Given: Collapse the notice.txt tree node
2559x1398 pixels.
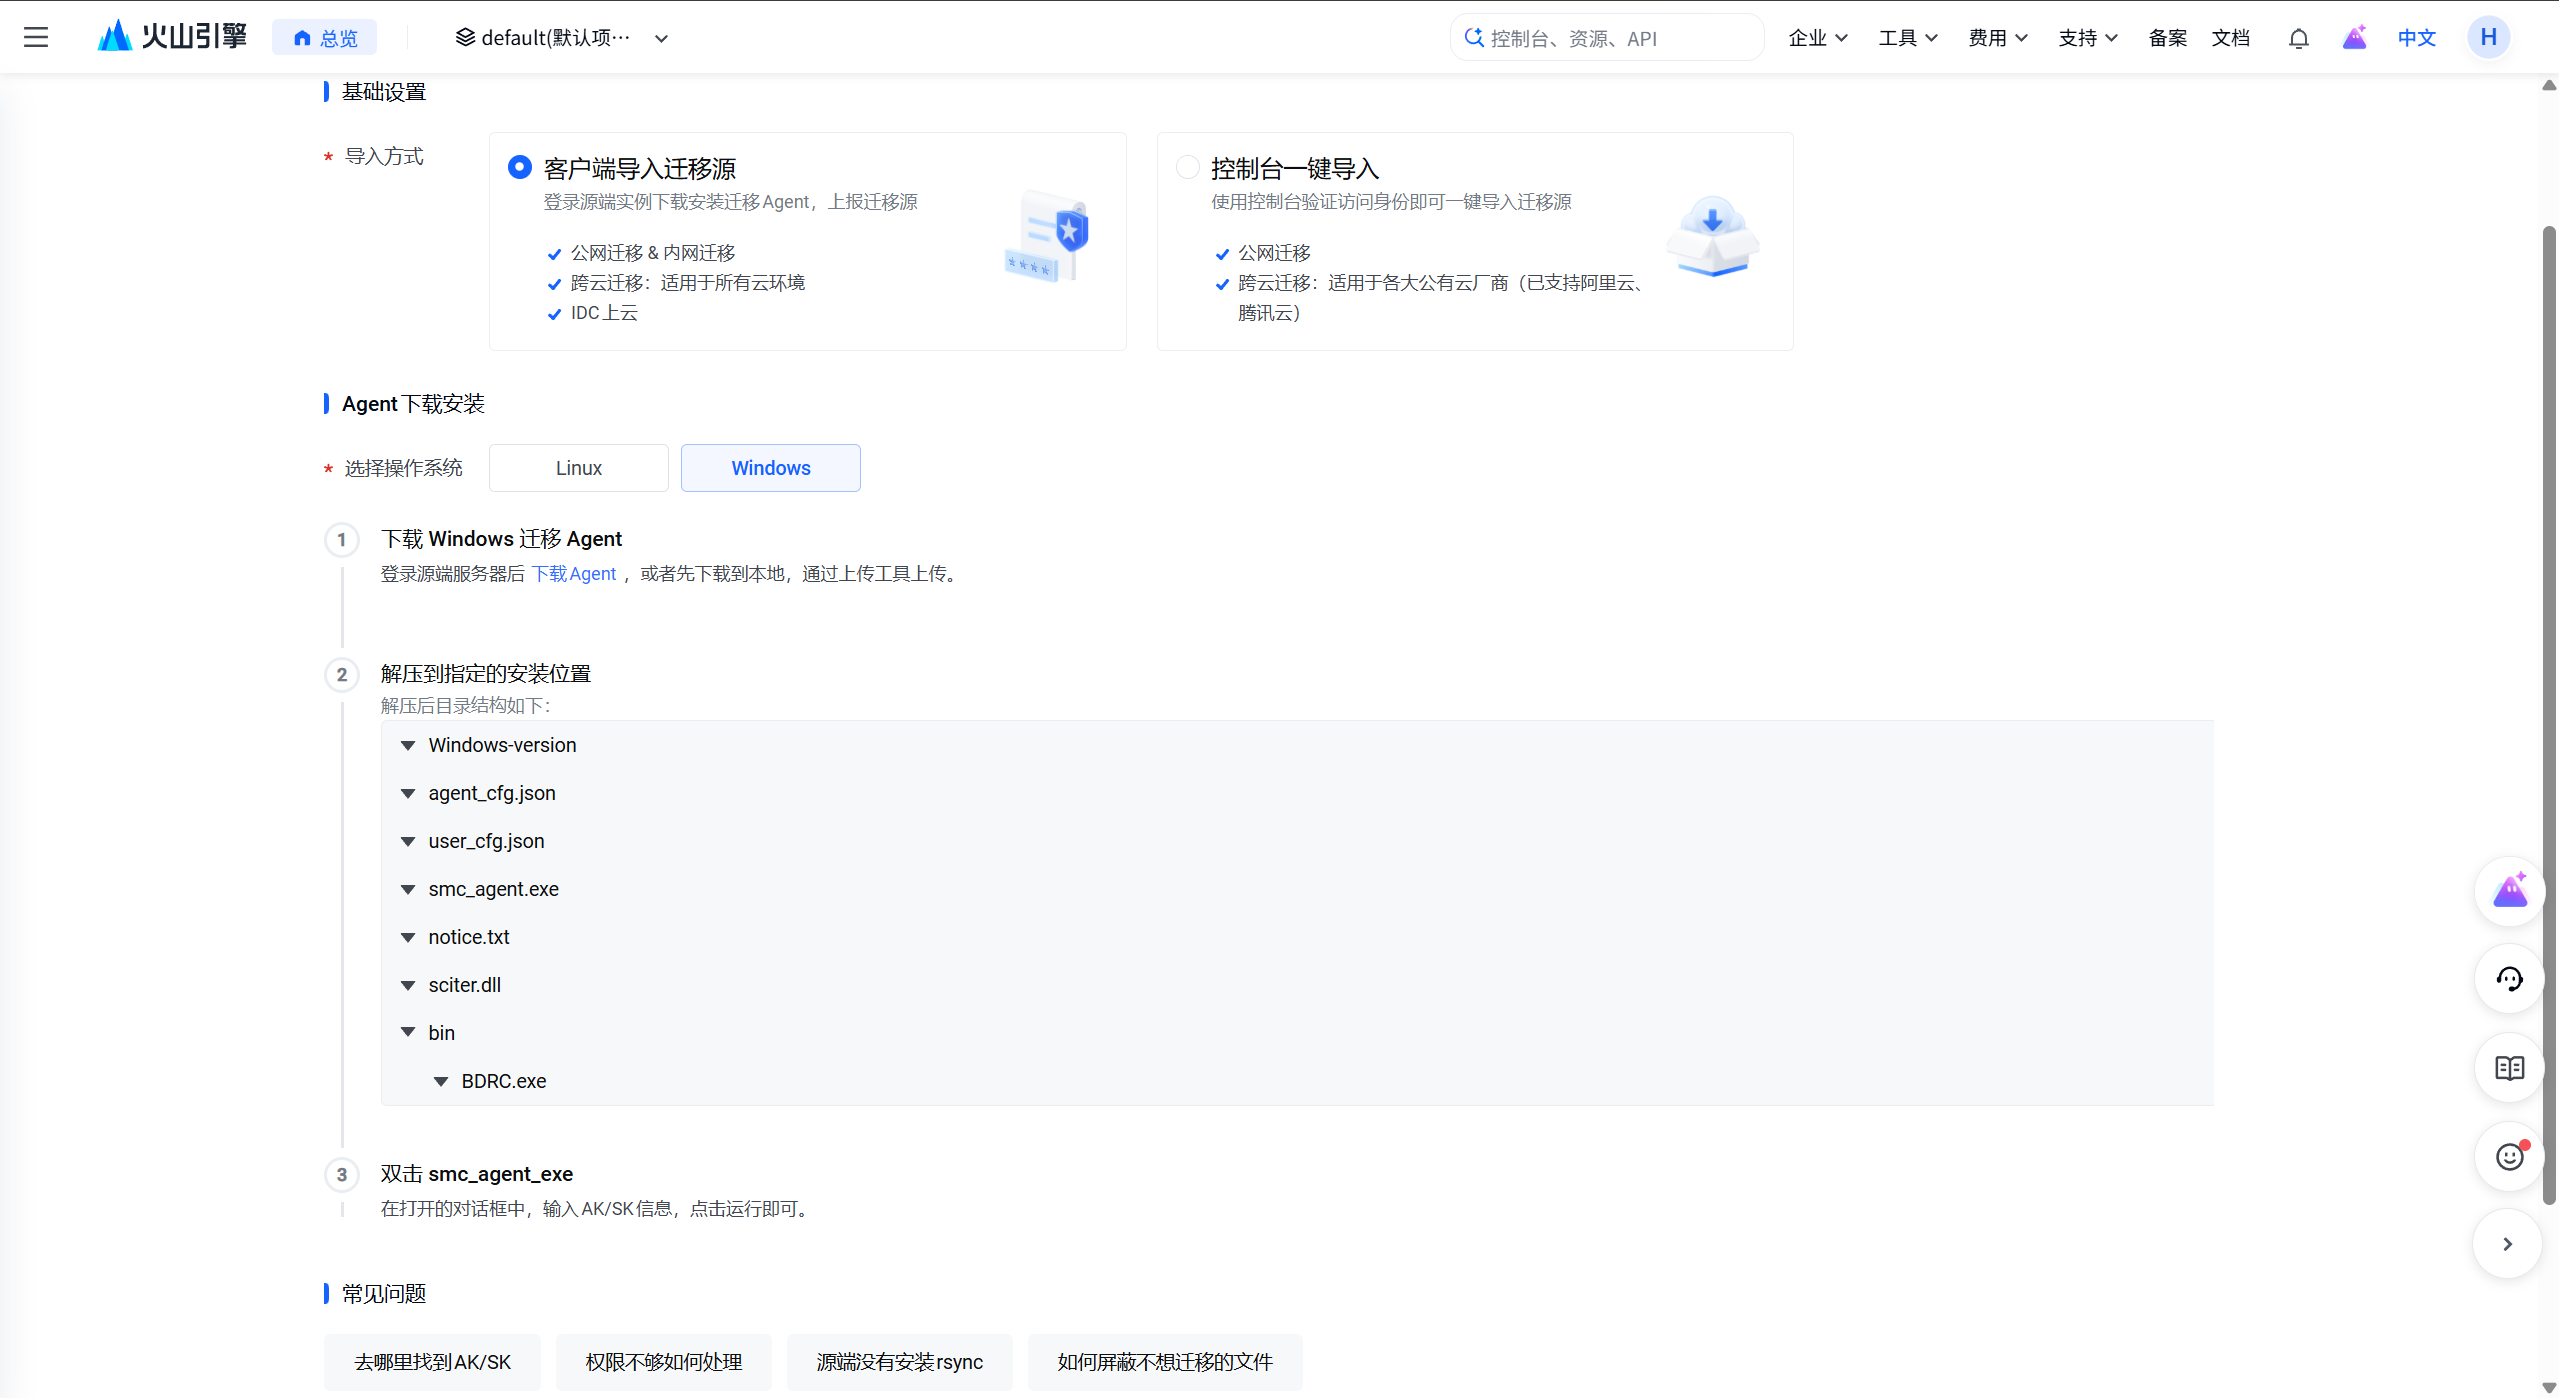Looking at the screenshot, I should tap(408, 938).
